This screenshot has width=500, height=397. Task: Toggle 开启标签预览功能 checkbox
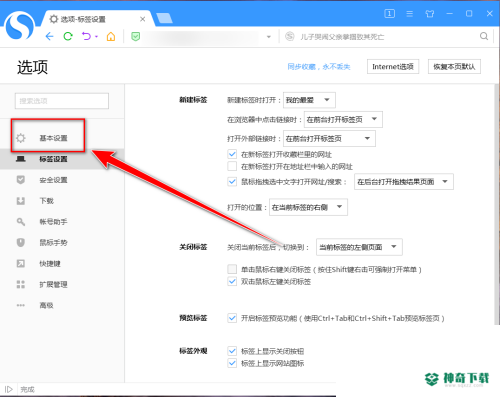[x=232, y=318]
